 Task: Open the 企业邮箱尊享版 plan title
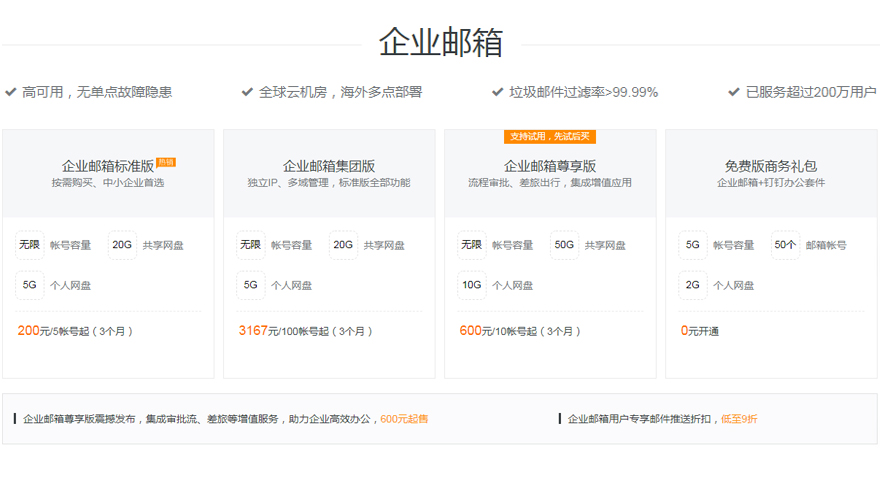click(x=550, y=166)
